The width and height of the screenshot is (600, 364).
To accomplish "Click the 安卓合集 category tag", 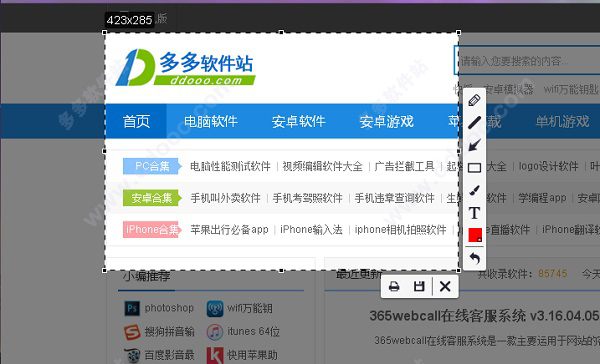I will coord(152,198).
